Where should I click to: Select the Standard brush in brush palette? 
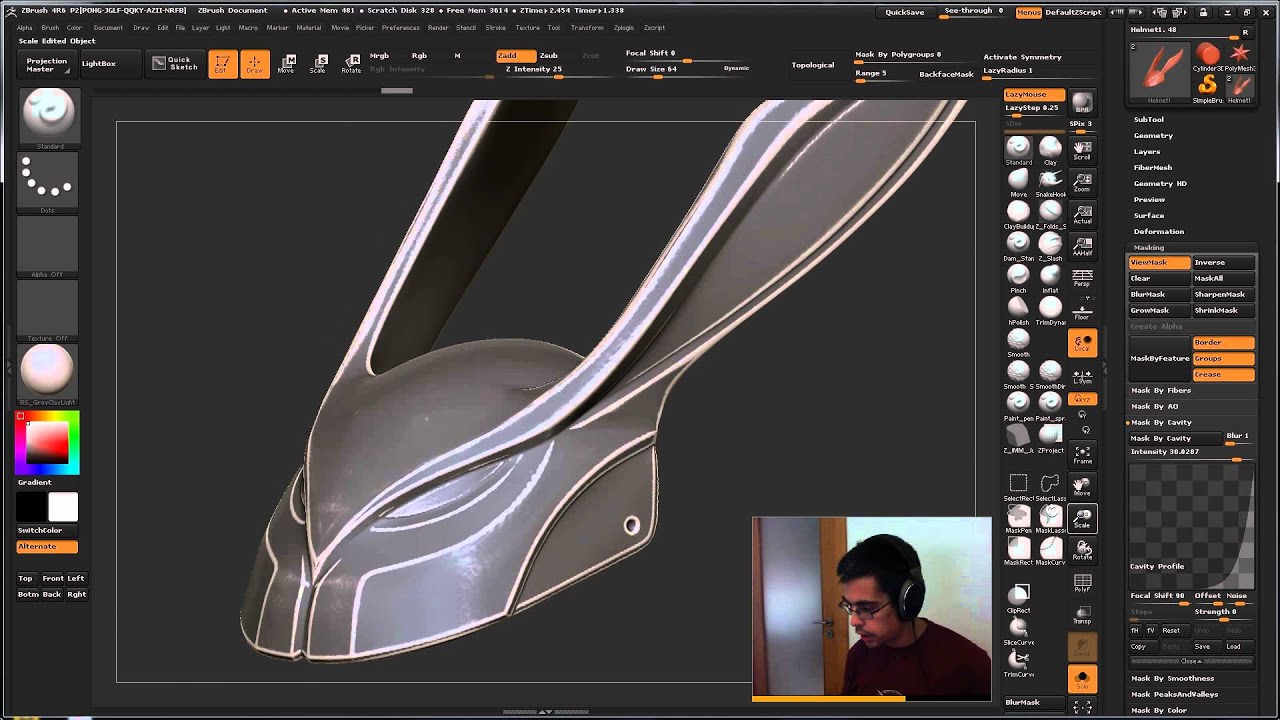[1018, 149]
